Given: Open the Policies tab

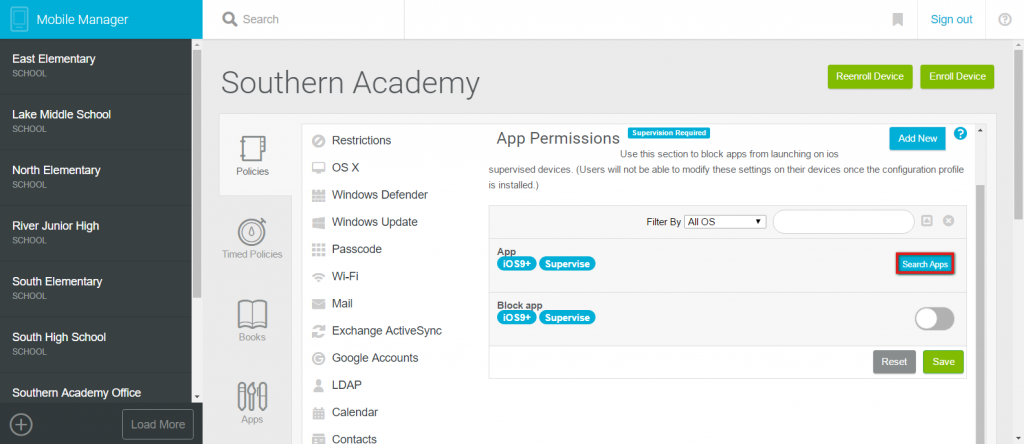Looking at the screenshot, I should (252, 155).
